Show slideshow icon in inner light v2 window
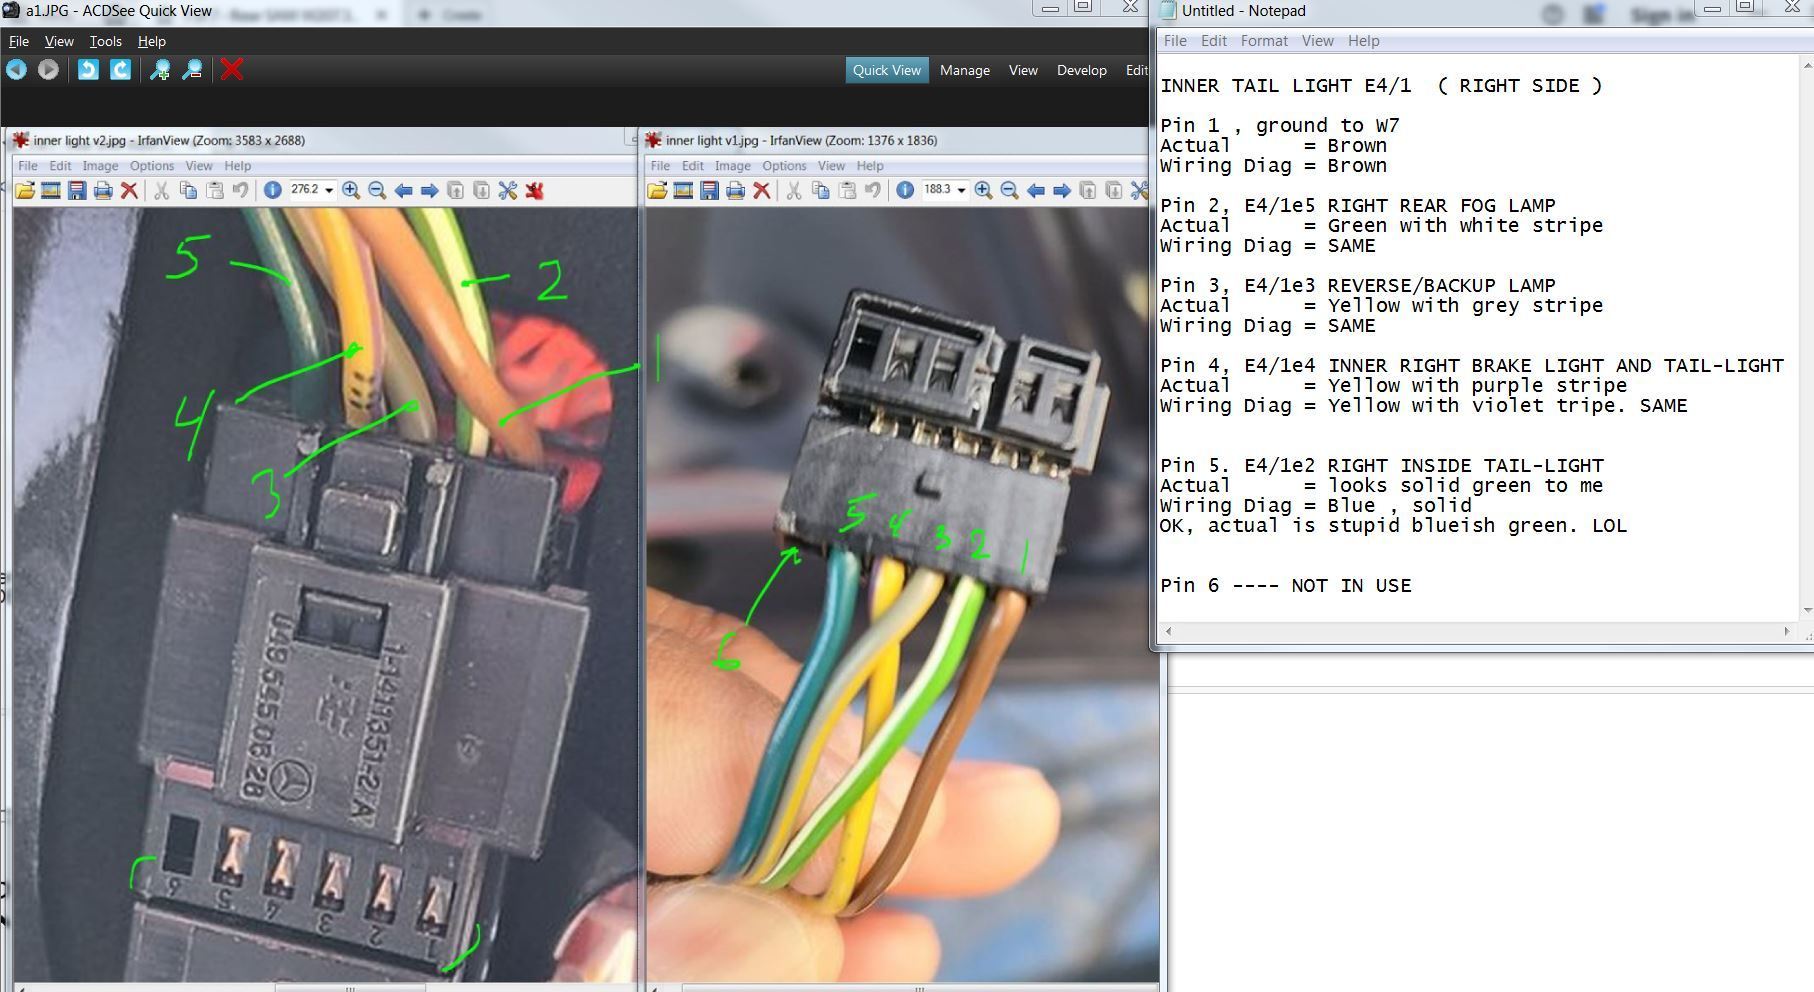Screen dimensions: 1814x992 (50, 190)
